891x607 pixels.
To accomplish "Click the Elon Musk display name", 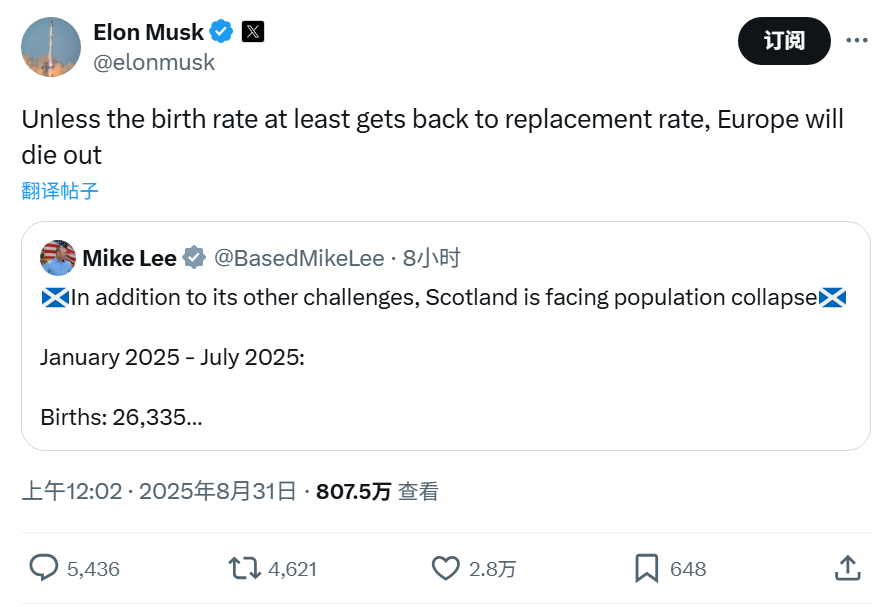I will [148, 32].
